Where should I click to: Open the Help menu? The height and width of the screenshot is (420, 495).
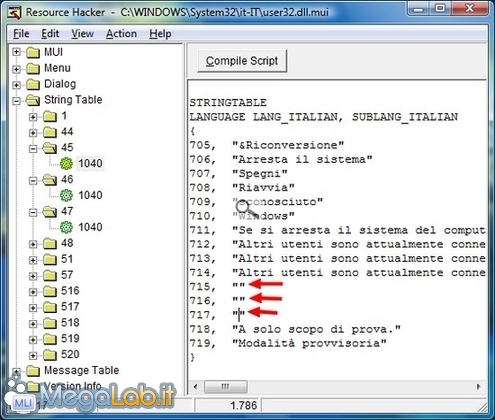tap(160, 34)
